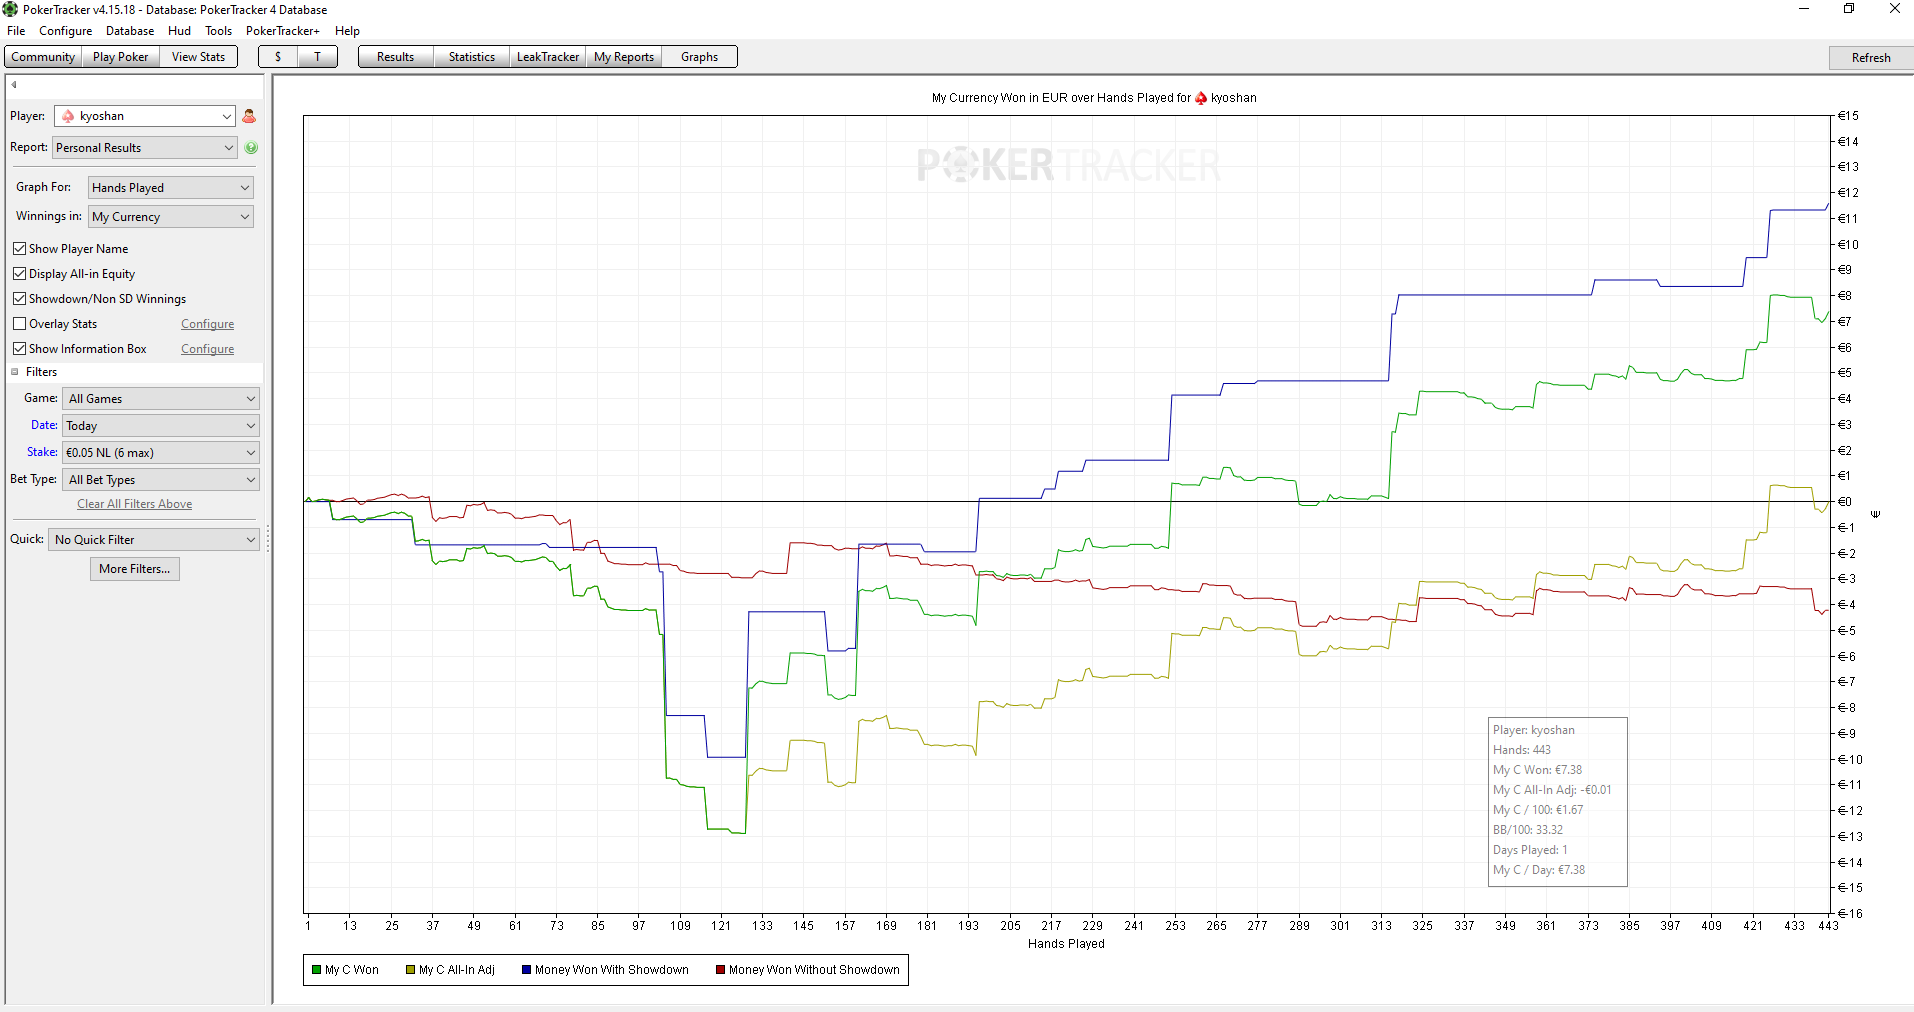Click the blue Money Won With Showdown legend marker
1914x1012 pixels.
tap(526, 970)
